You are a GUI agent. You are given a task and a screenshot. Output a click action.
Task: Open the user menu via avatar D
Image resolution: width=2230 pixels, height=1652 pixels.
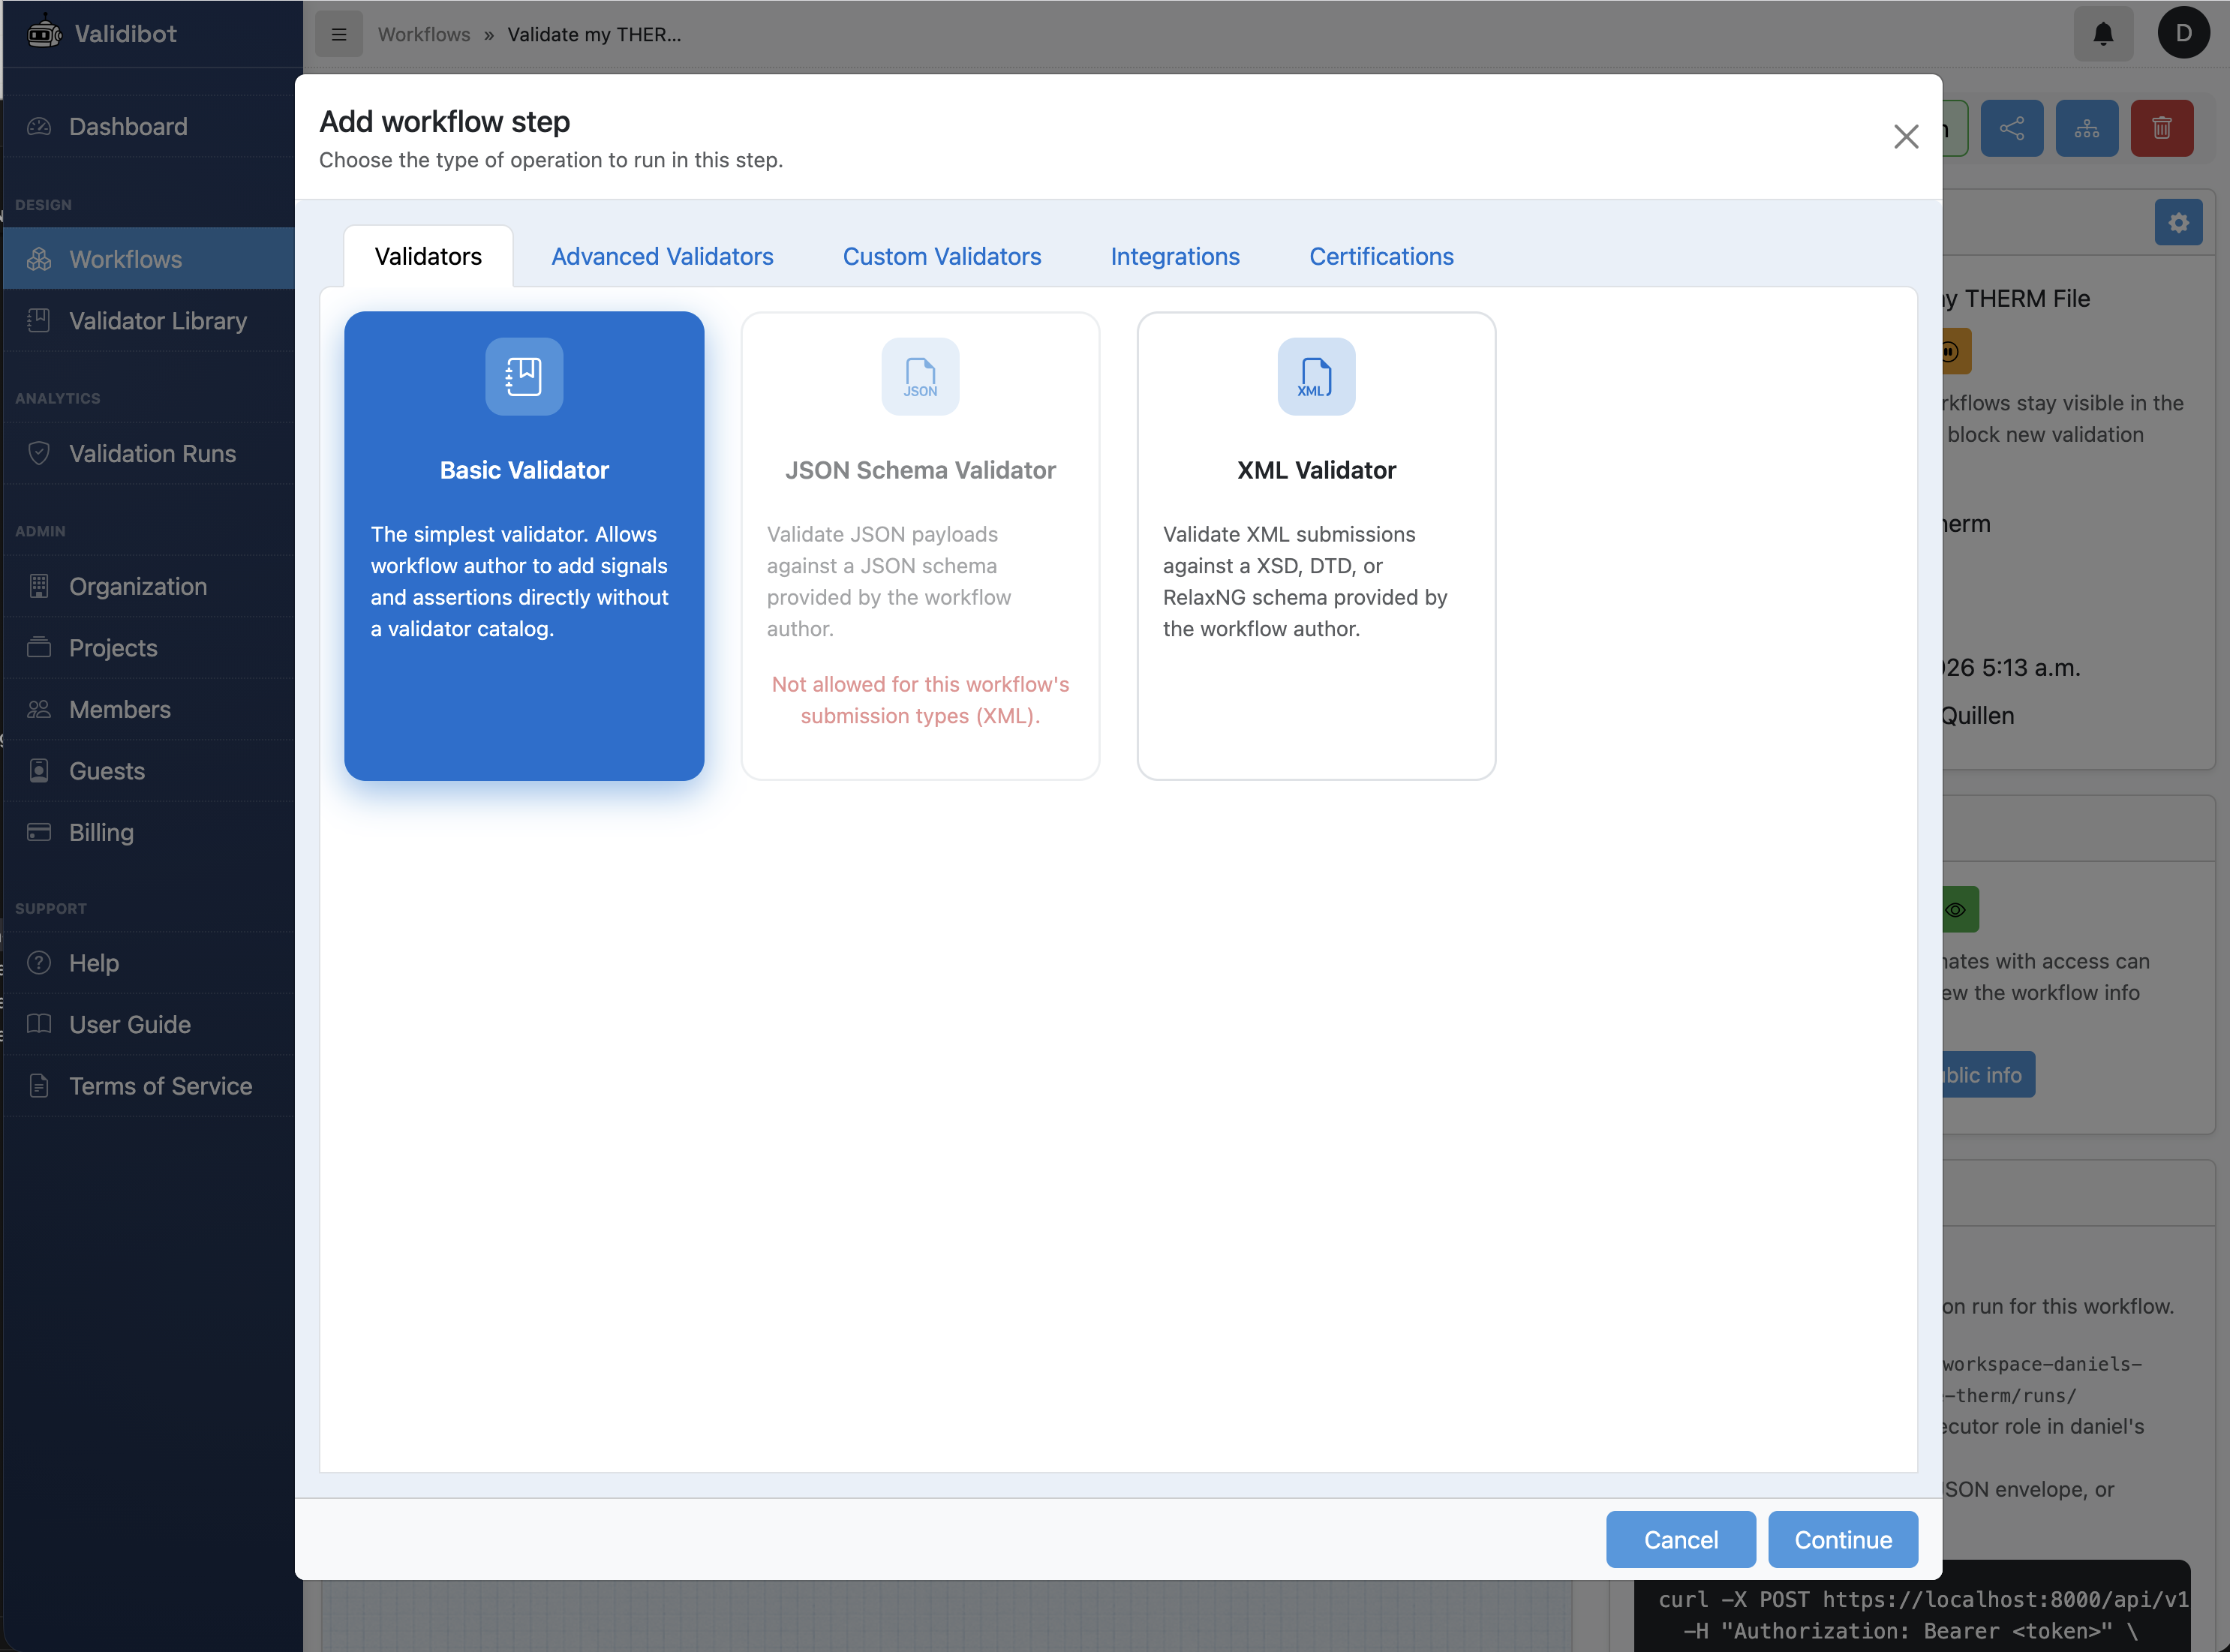[2184, 33]
